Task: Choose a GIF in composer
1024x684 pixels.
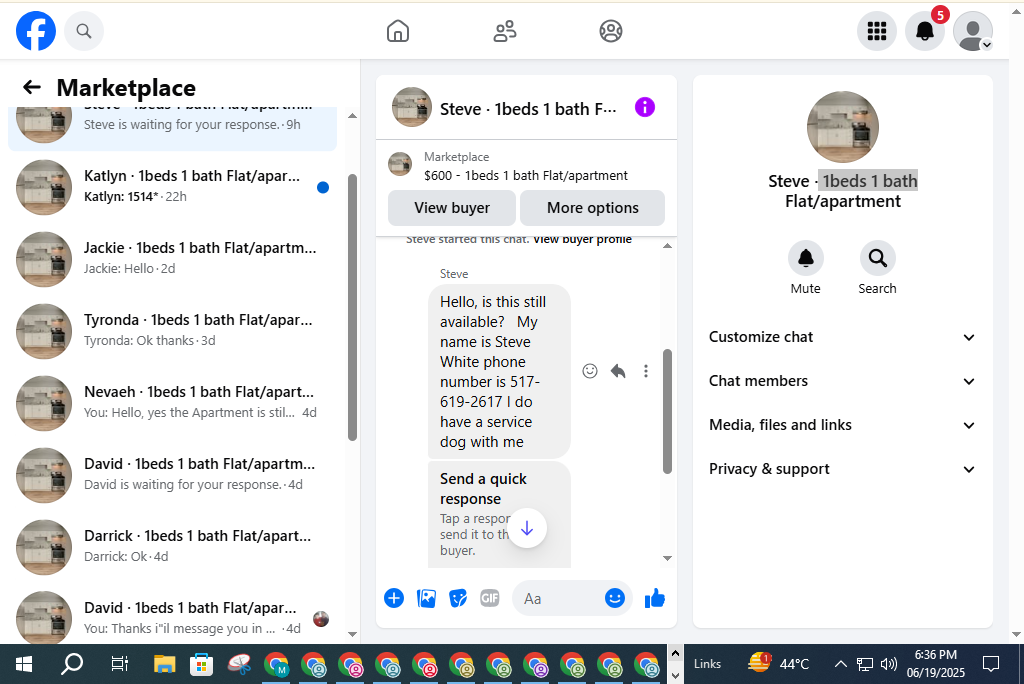Action: 490,598
